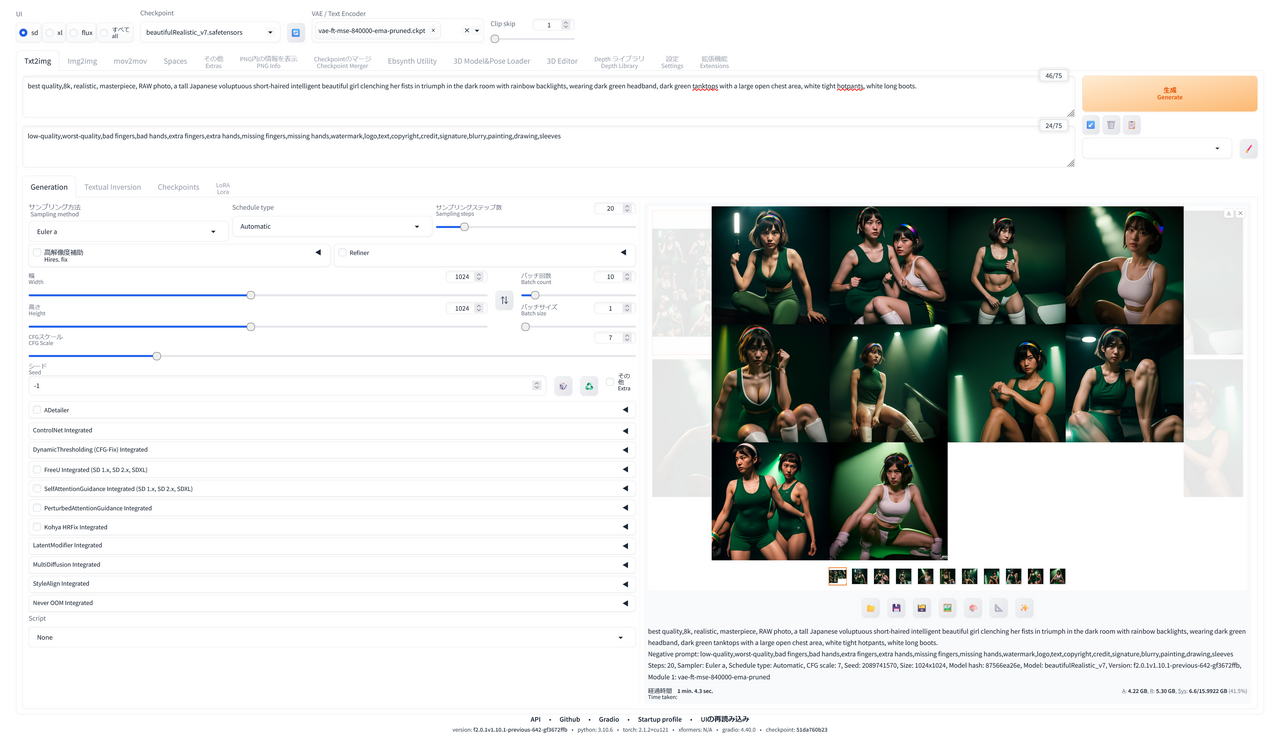Select a random seed with the dice icon
This screenshot has width=1280, height=742.
click(x=564, y=385)
